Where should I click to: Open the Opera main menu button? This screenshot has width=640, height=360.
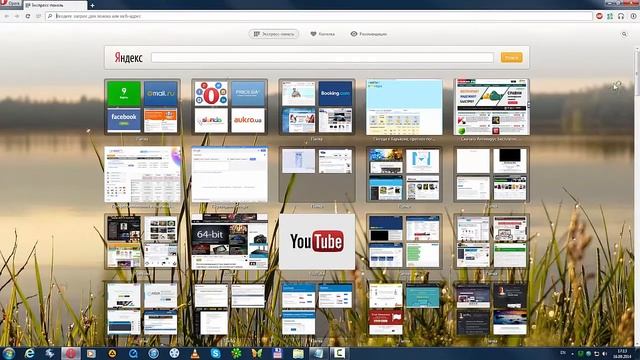tap(11, 4)
